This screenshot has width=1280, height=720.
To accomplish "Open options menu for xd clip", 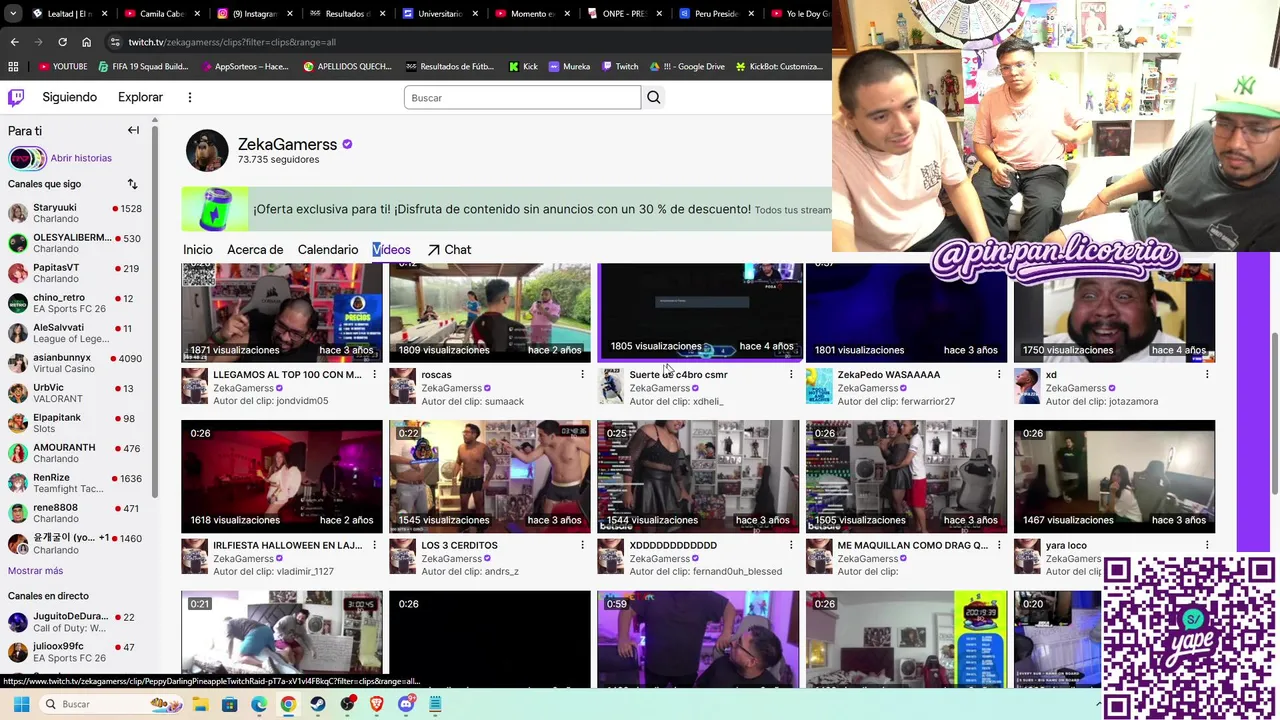I will coord(1206,375).
